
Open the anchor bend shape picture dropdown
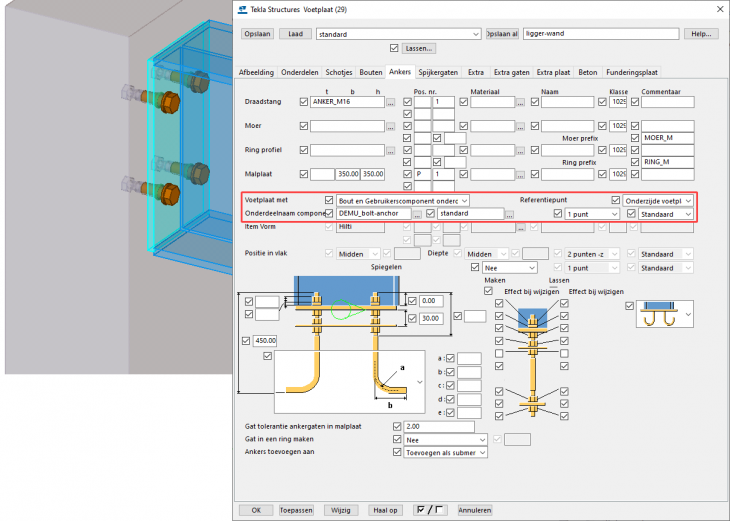click(349, 382)
